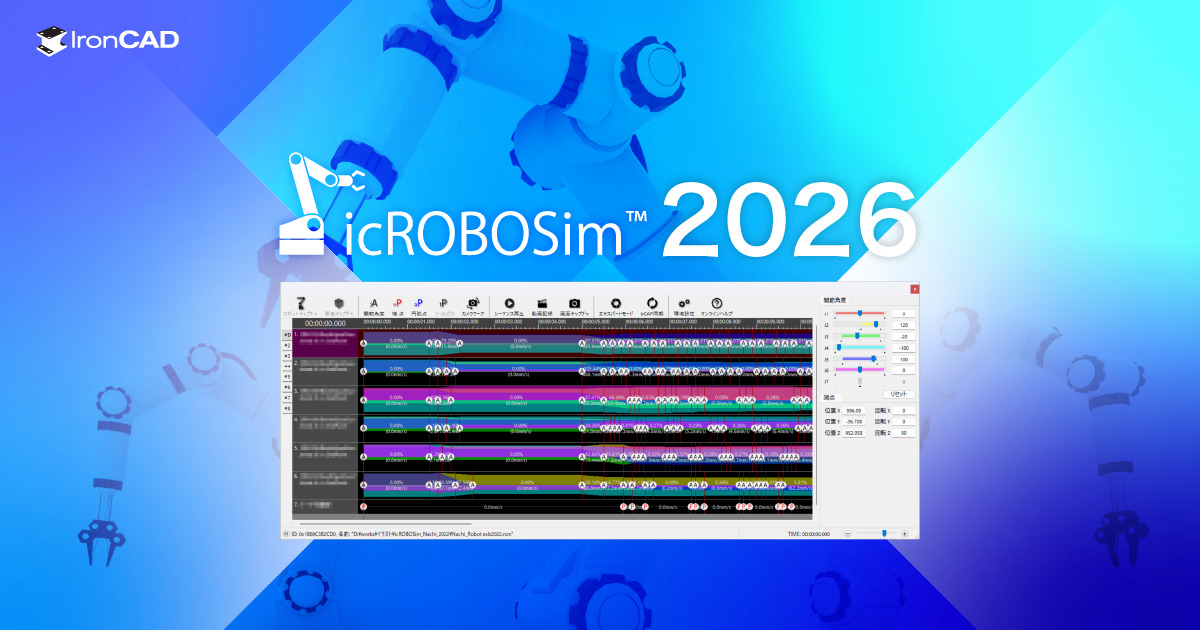Click first A keyframe on track 1
1200x630 pixels.
click(x=364, y=343)
